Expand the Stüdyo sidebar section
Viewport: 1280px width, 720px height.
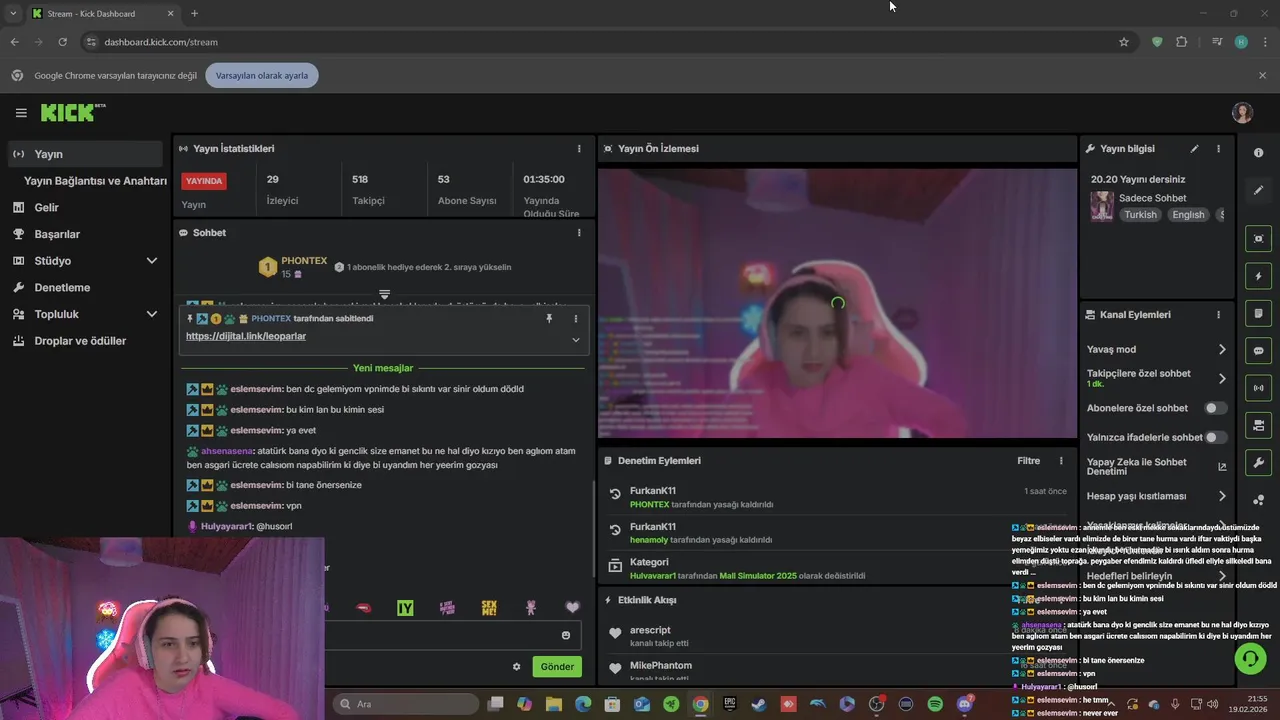(x=152, y=261)
